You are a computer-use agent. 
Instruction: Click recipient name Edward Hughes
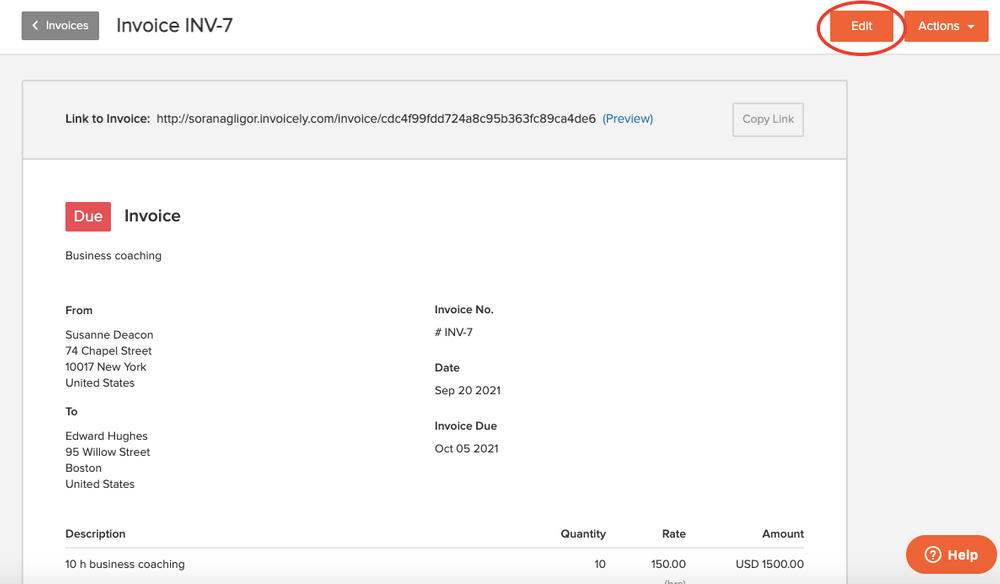[x=106, y=435]
